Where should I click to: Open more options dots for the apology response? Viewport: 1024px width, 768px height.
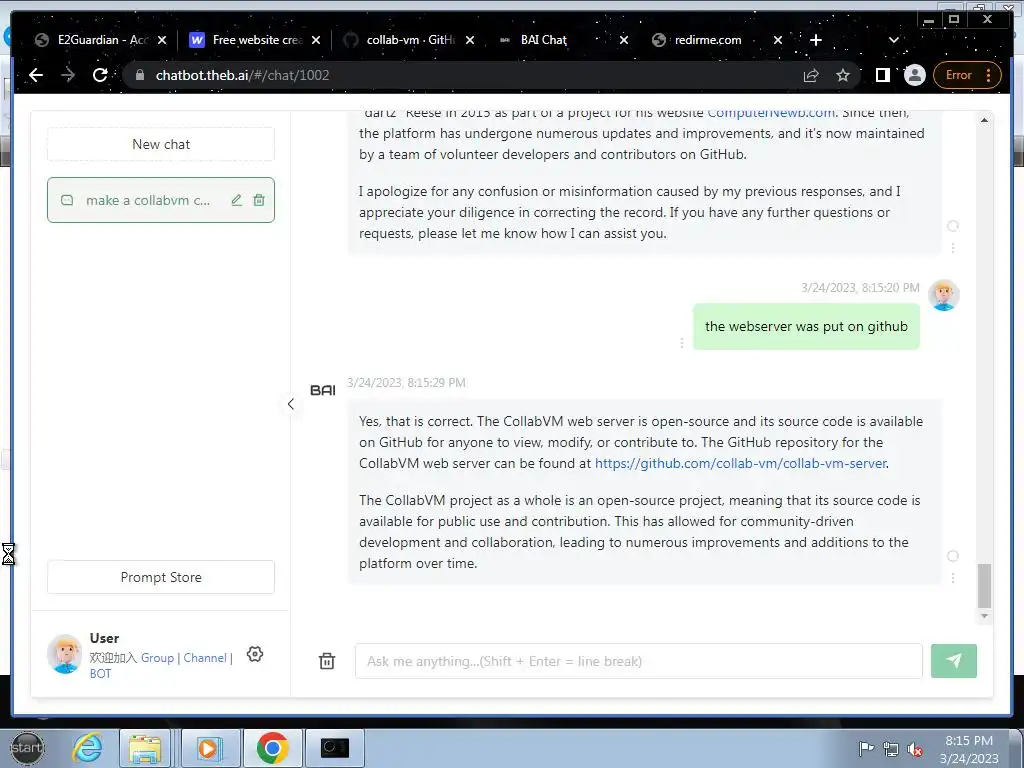(x=953, y=248)
